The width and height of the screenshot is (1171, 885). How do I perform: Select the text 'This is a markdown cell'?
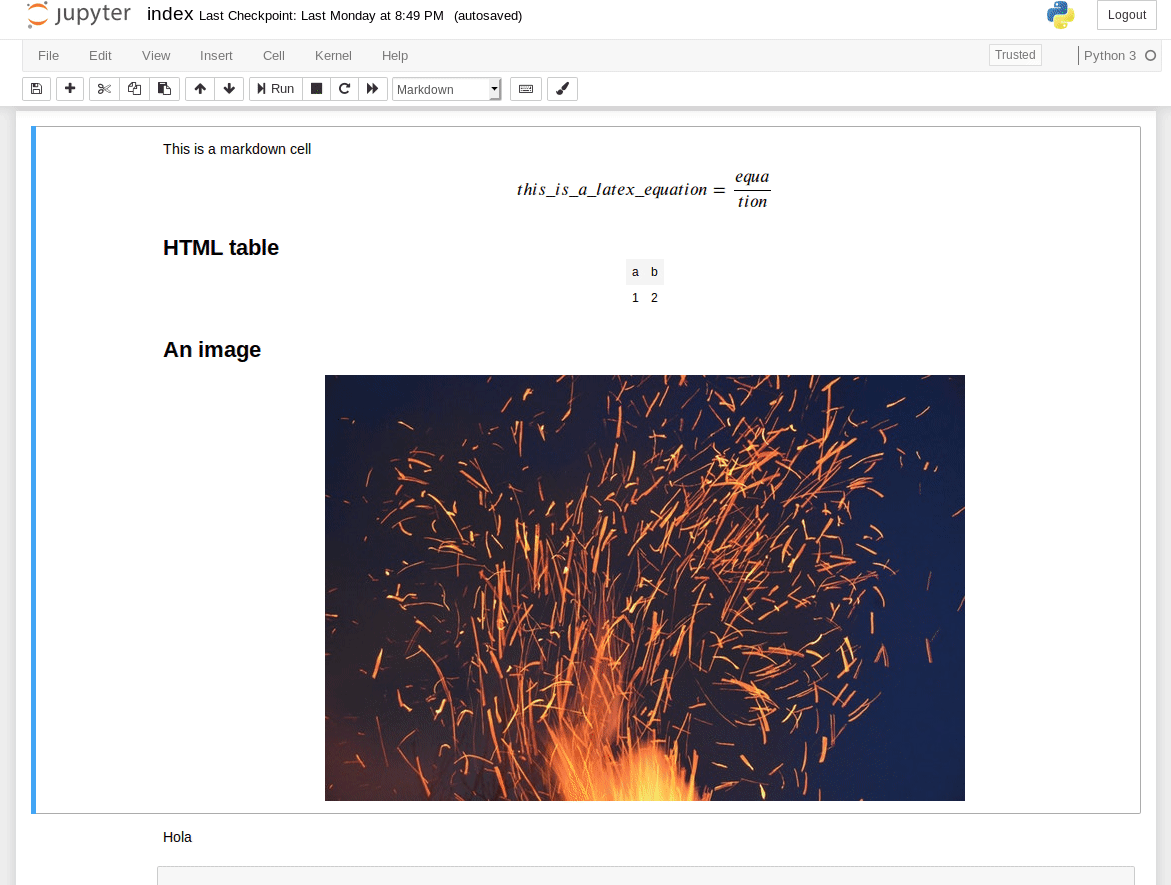point(237,149)
